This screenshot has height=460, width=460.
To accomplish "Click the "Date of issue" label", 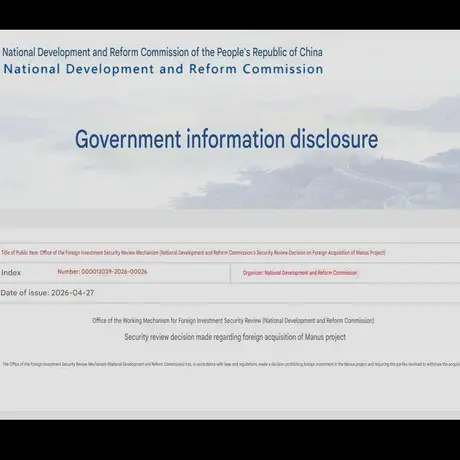I will tap(25, 293).
